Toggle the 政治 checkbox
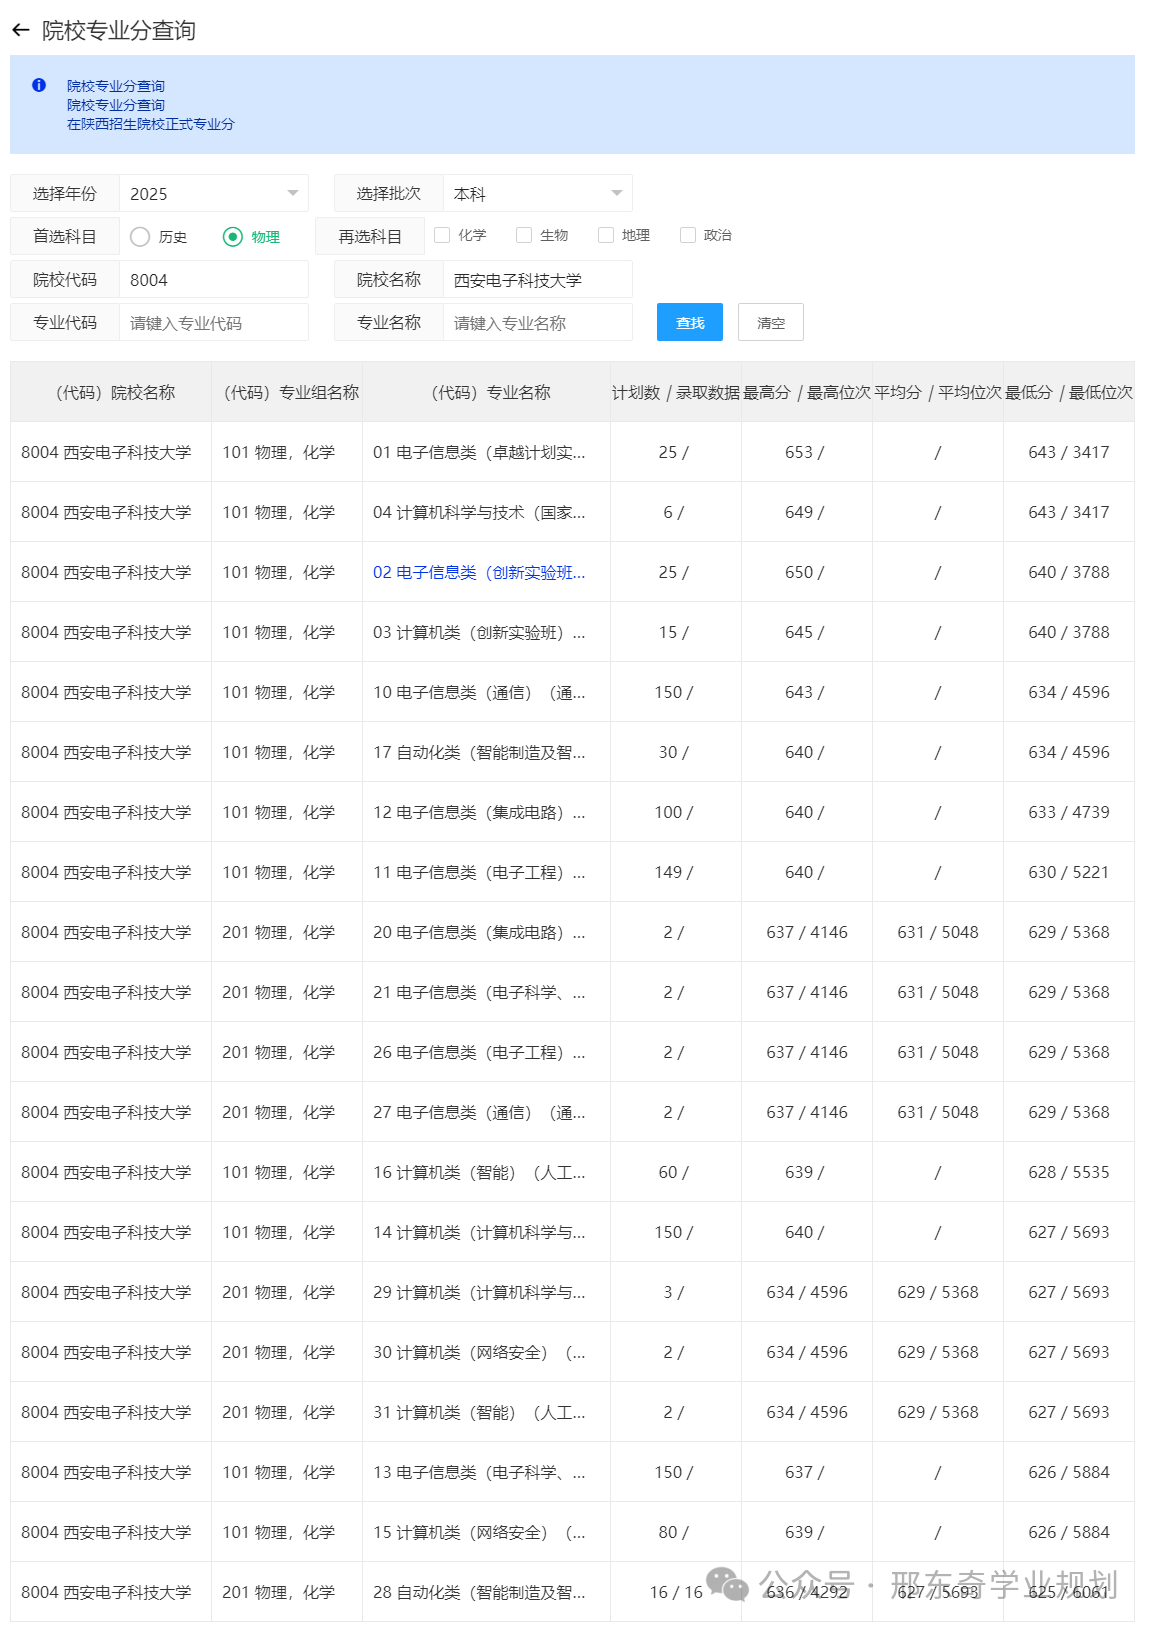 (x=688, y=235)
